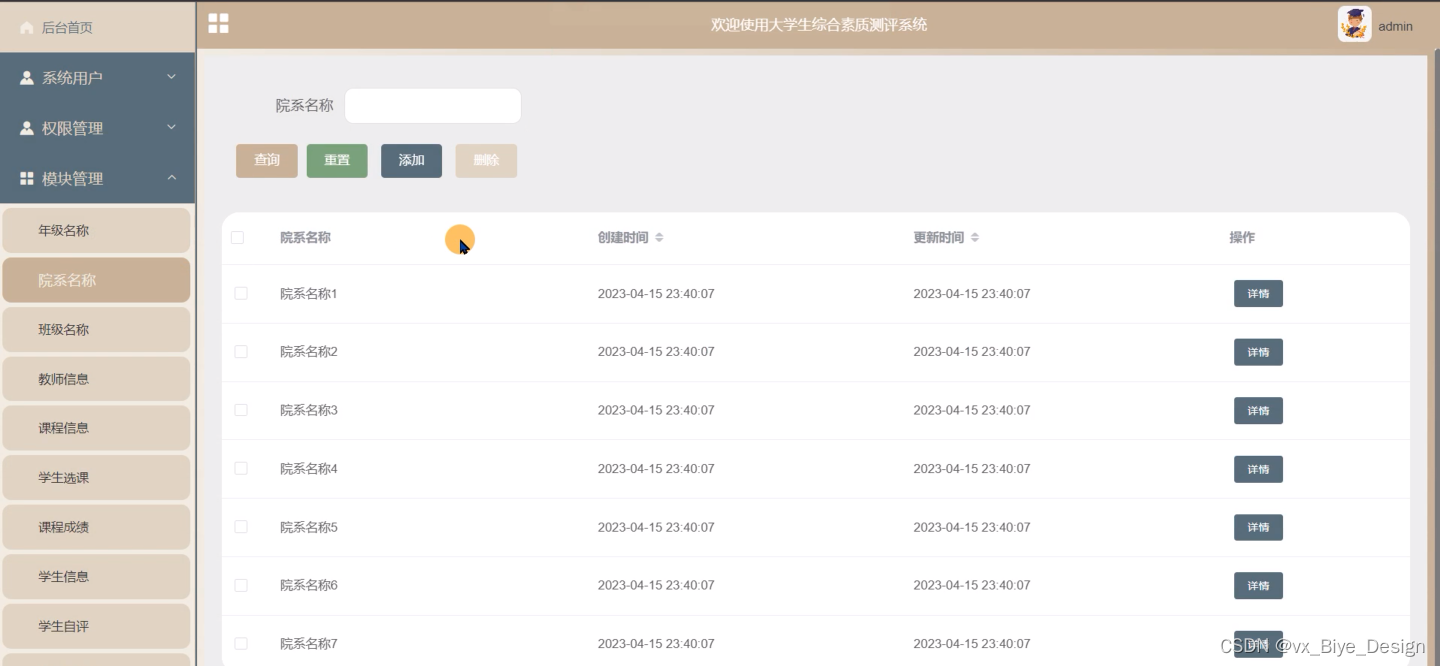The width and height of the screenshot is (1440, 666).
Task: Click the user icon beside 系统用户
Action: click(x=27, y=77)
